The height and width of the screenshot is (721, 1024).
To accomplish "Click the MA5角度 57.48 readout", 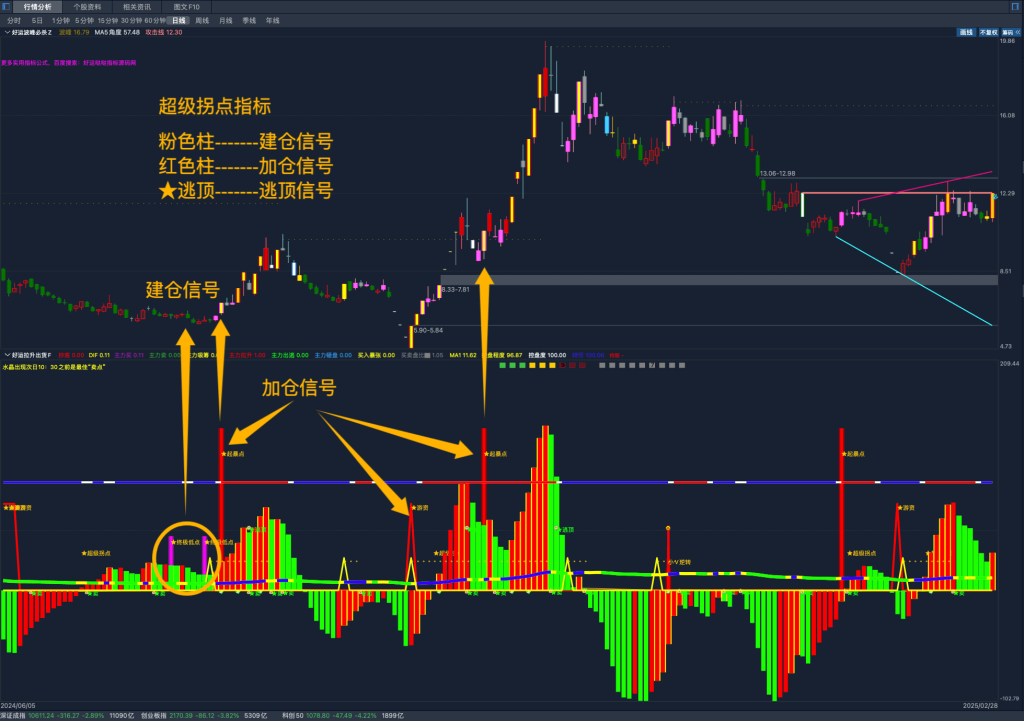I will coord(117,33).
